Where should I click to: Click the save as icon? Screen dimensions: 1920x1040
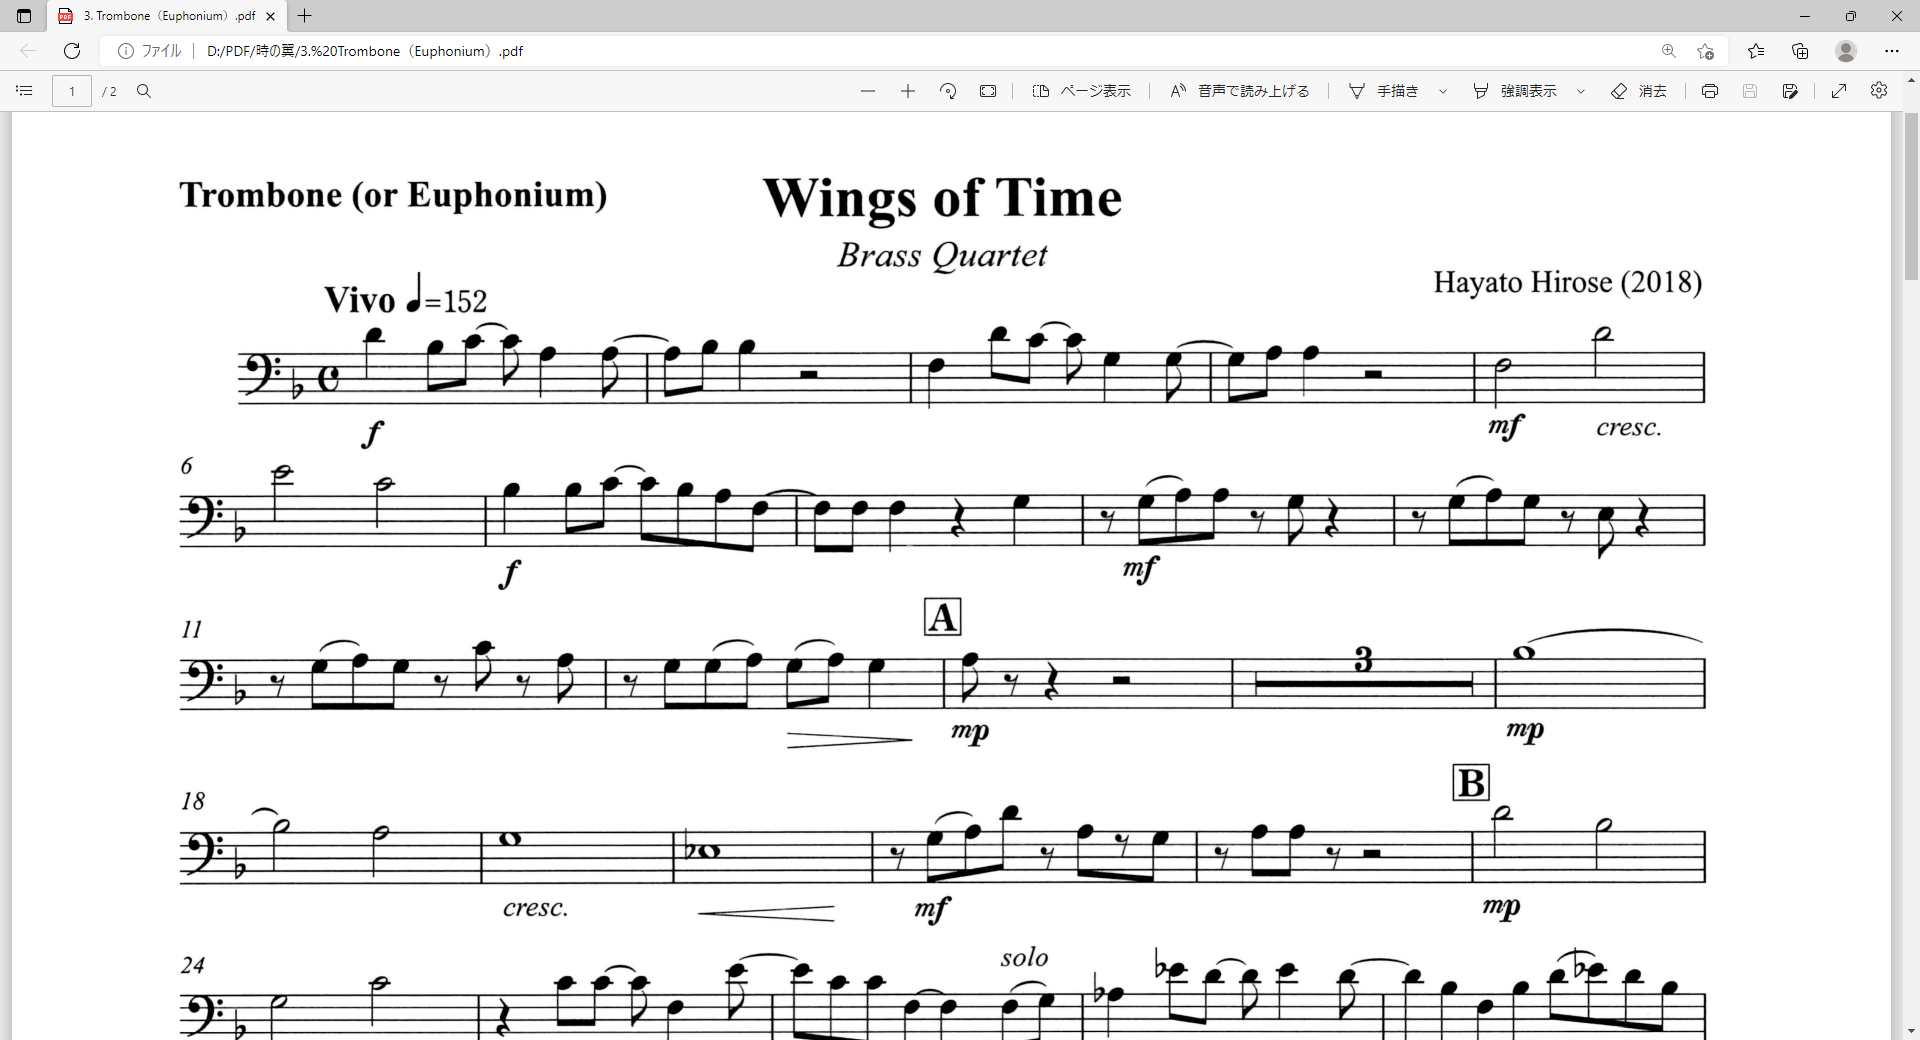coord(1790,91)
